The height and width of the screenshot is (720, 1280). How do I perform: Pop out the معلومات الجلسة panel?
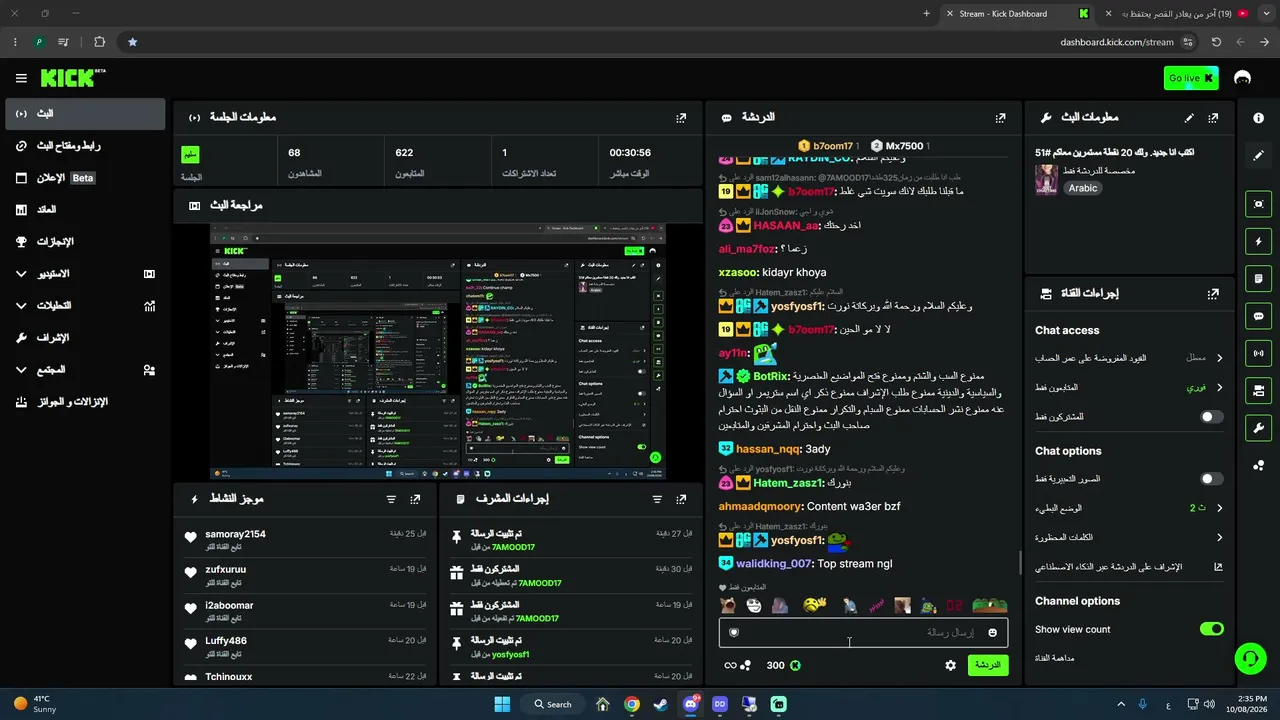(681, 117)
